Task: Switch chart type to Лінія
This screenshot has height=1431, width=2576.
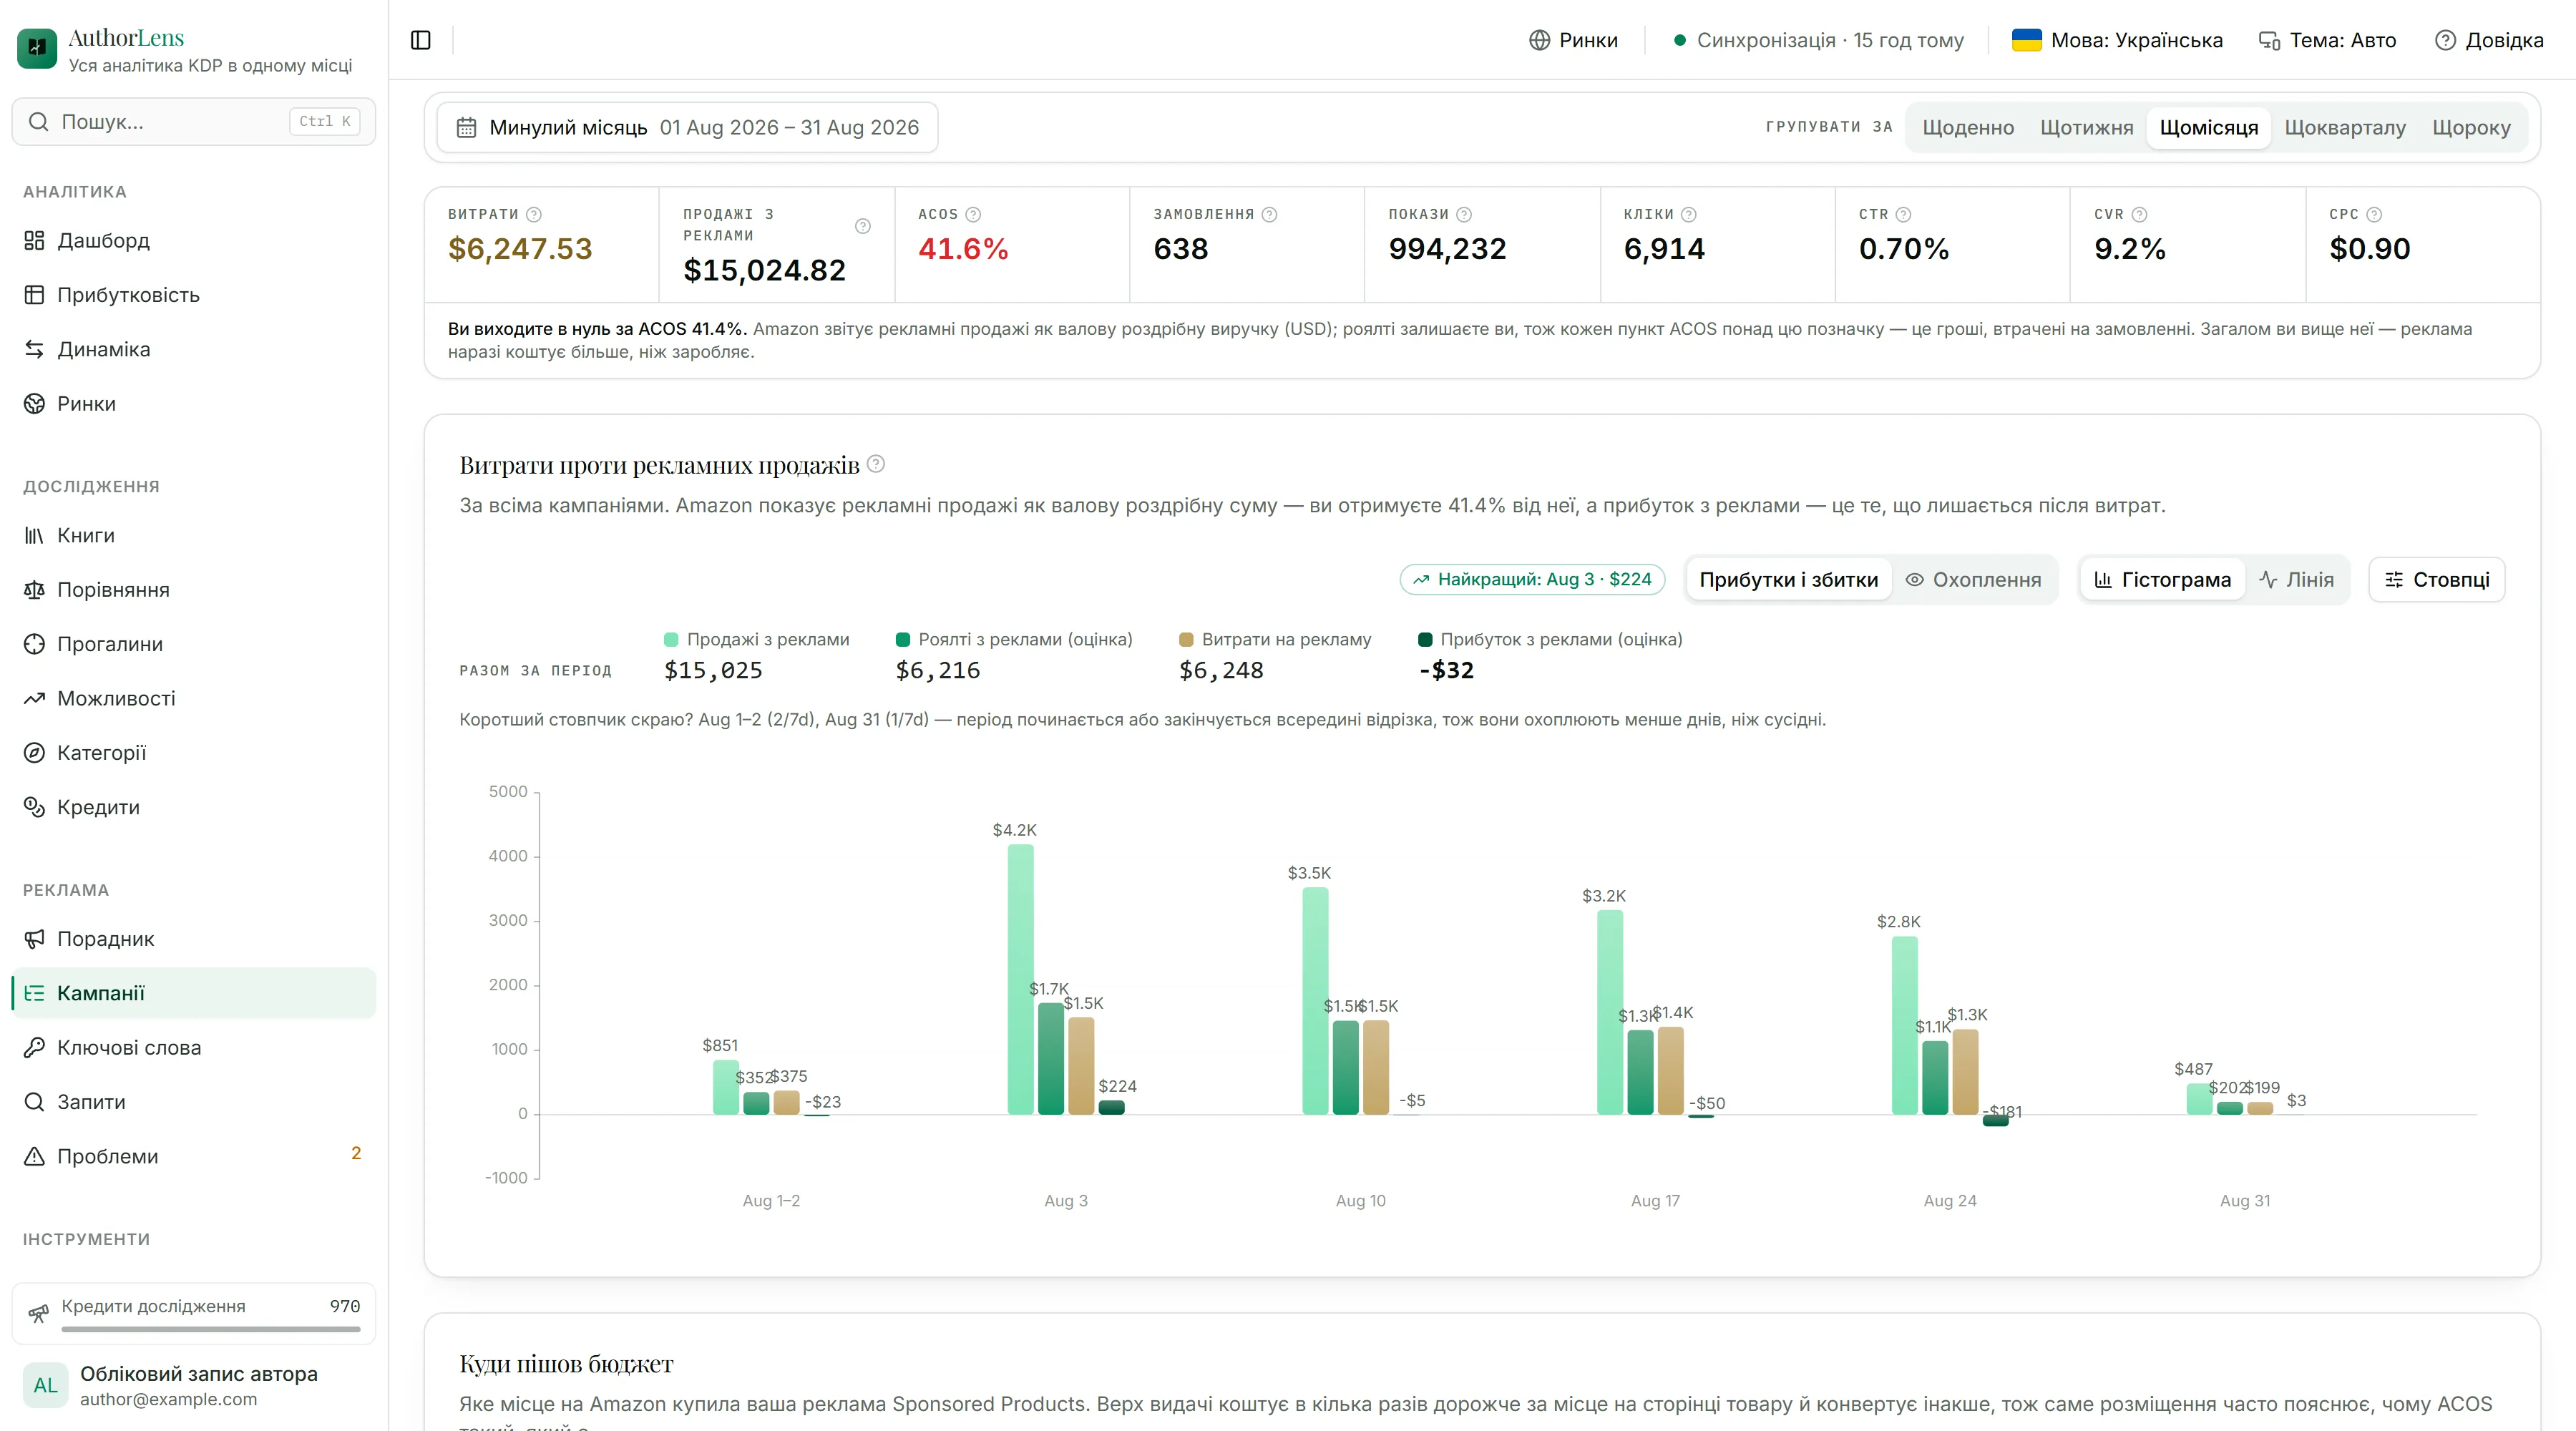Action: point(2296,579)
